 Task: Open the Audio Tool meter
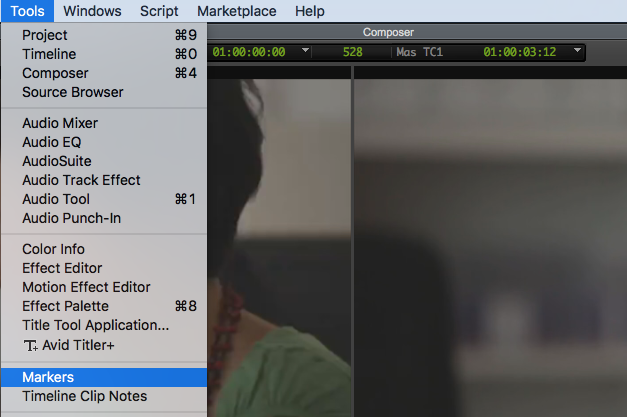pyautogui.click(x=55, y=199)
